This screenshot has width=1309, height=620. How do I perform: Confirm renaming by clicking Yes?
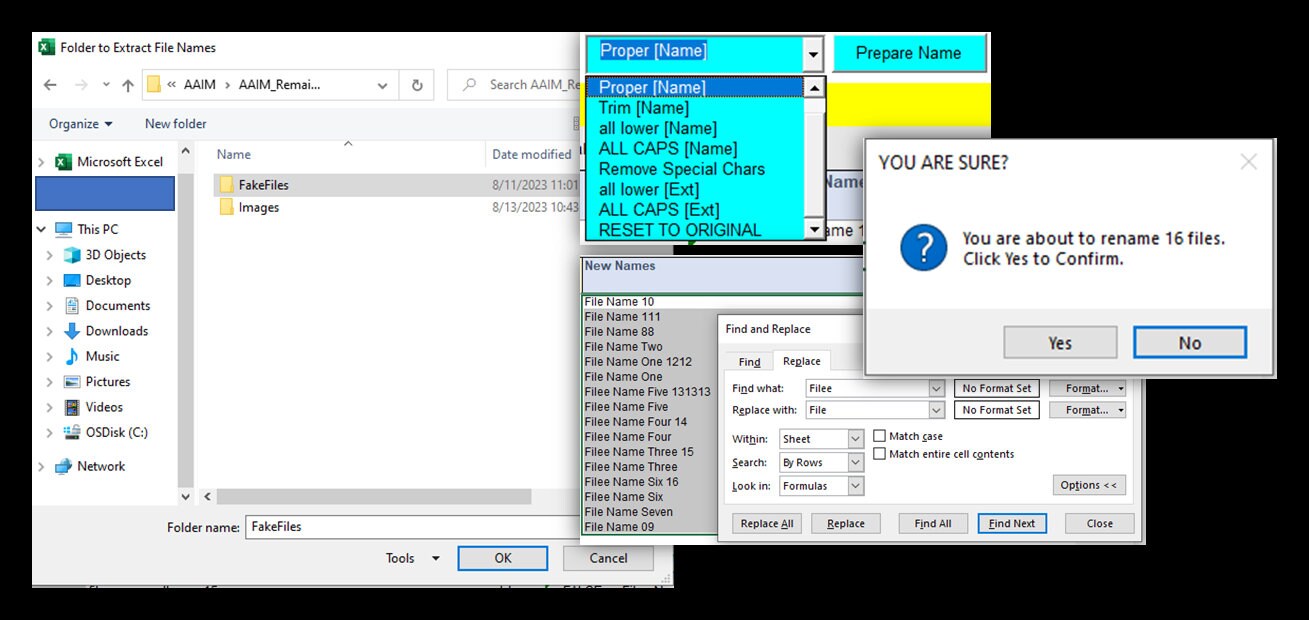(x=1060, y=342)
